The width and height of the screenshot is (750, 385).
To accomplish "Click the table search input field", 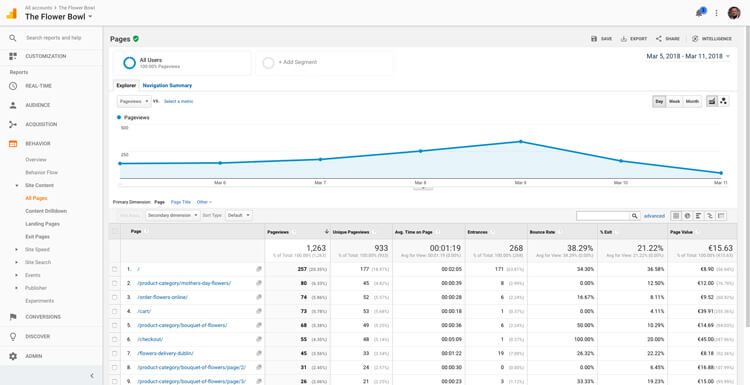I will click(x=603, y=216).
